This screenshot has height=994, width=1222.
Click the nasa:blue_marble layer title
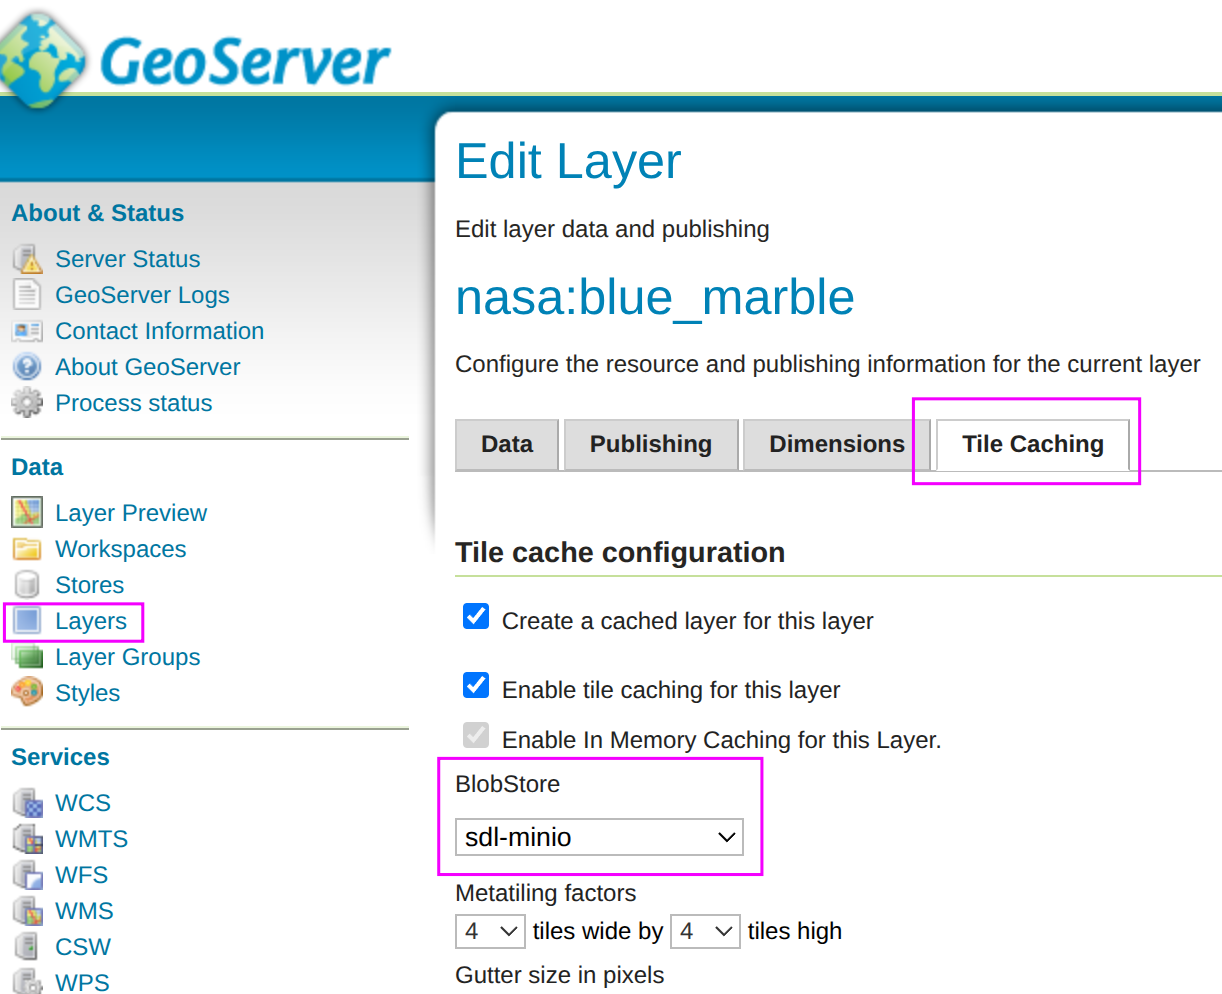point(655,297)
